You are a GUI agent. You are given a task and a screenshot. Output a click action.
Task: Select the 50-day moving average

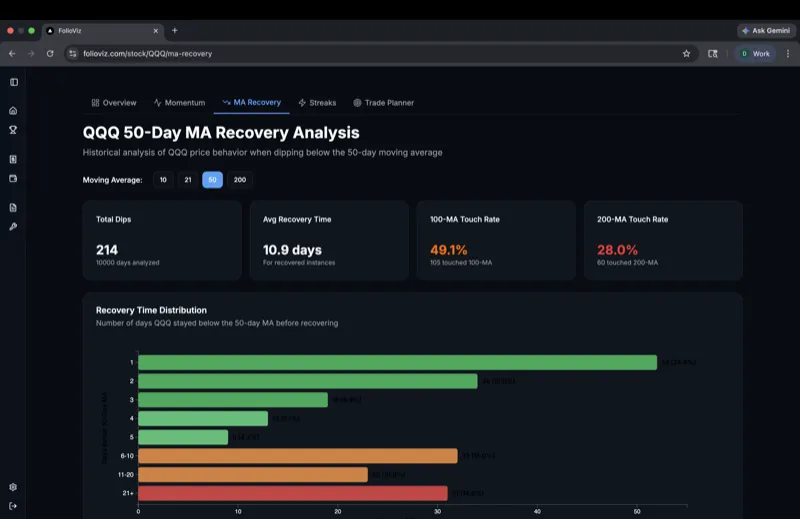click(212, 180)
